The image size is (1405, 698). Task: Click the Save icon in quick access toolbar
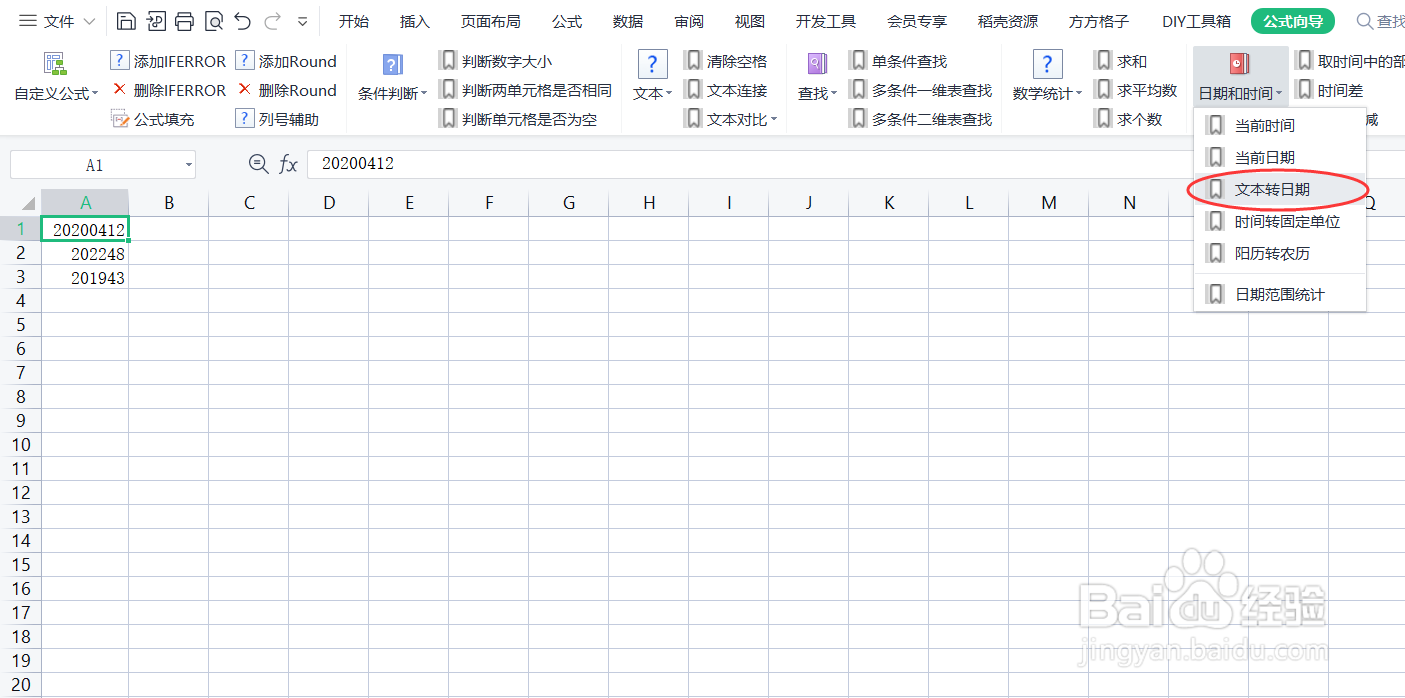[x=126, y=21]
